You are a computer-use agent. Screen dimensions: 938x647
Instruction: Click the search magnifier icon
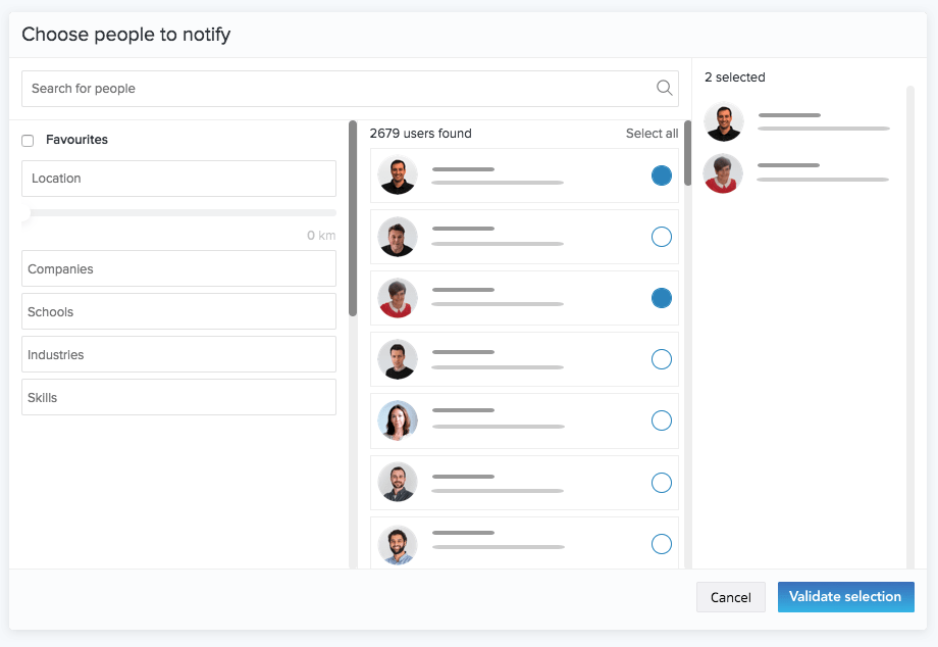coord(664,88)
